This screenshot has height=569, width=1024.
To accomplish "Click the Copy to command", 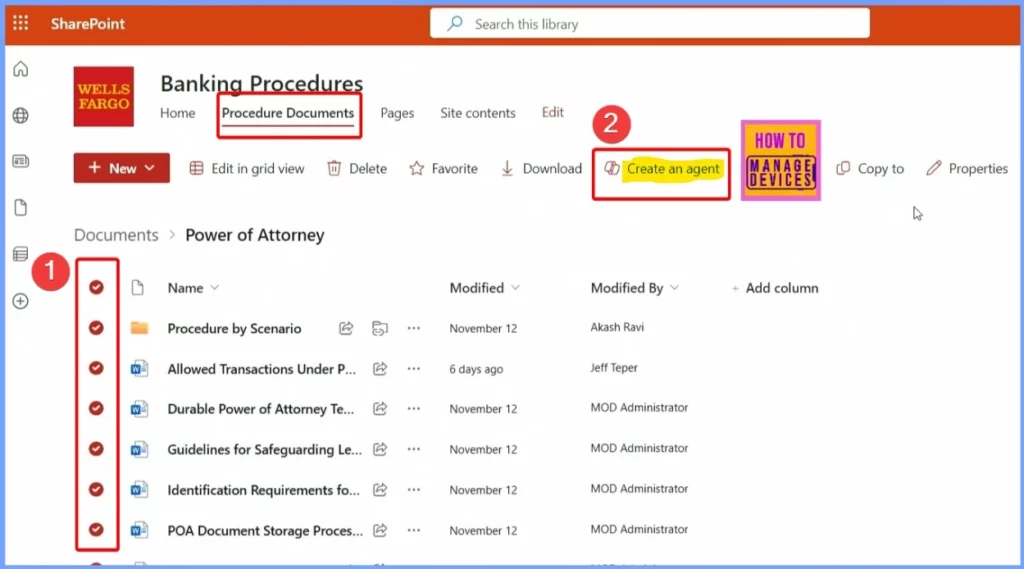I will pos(870,169).
